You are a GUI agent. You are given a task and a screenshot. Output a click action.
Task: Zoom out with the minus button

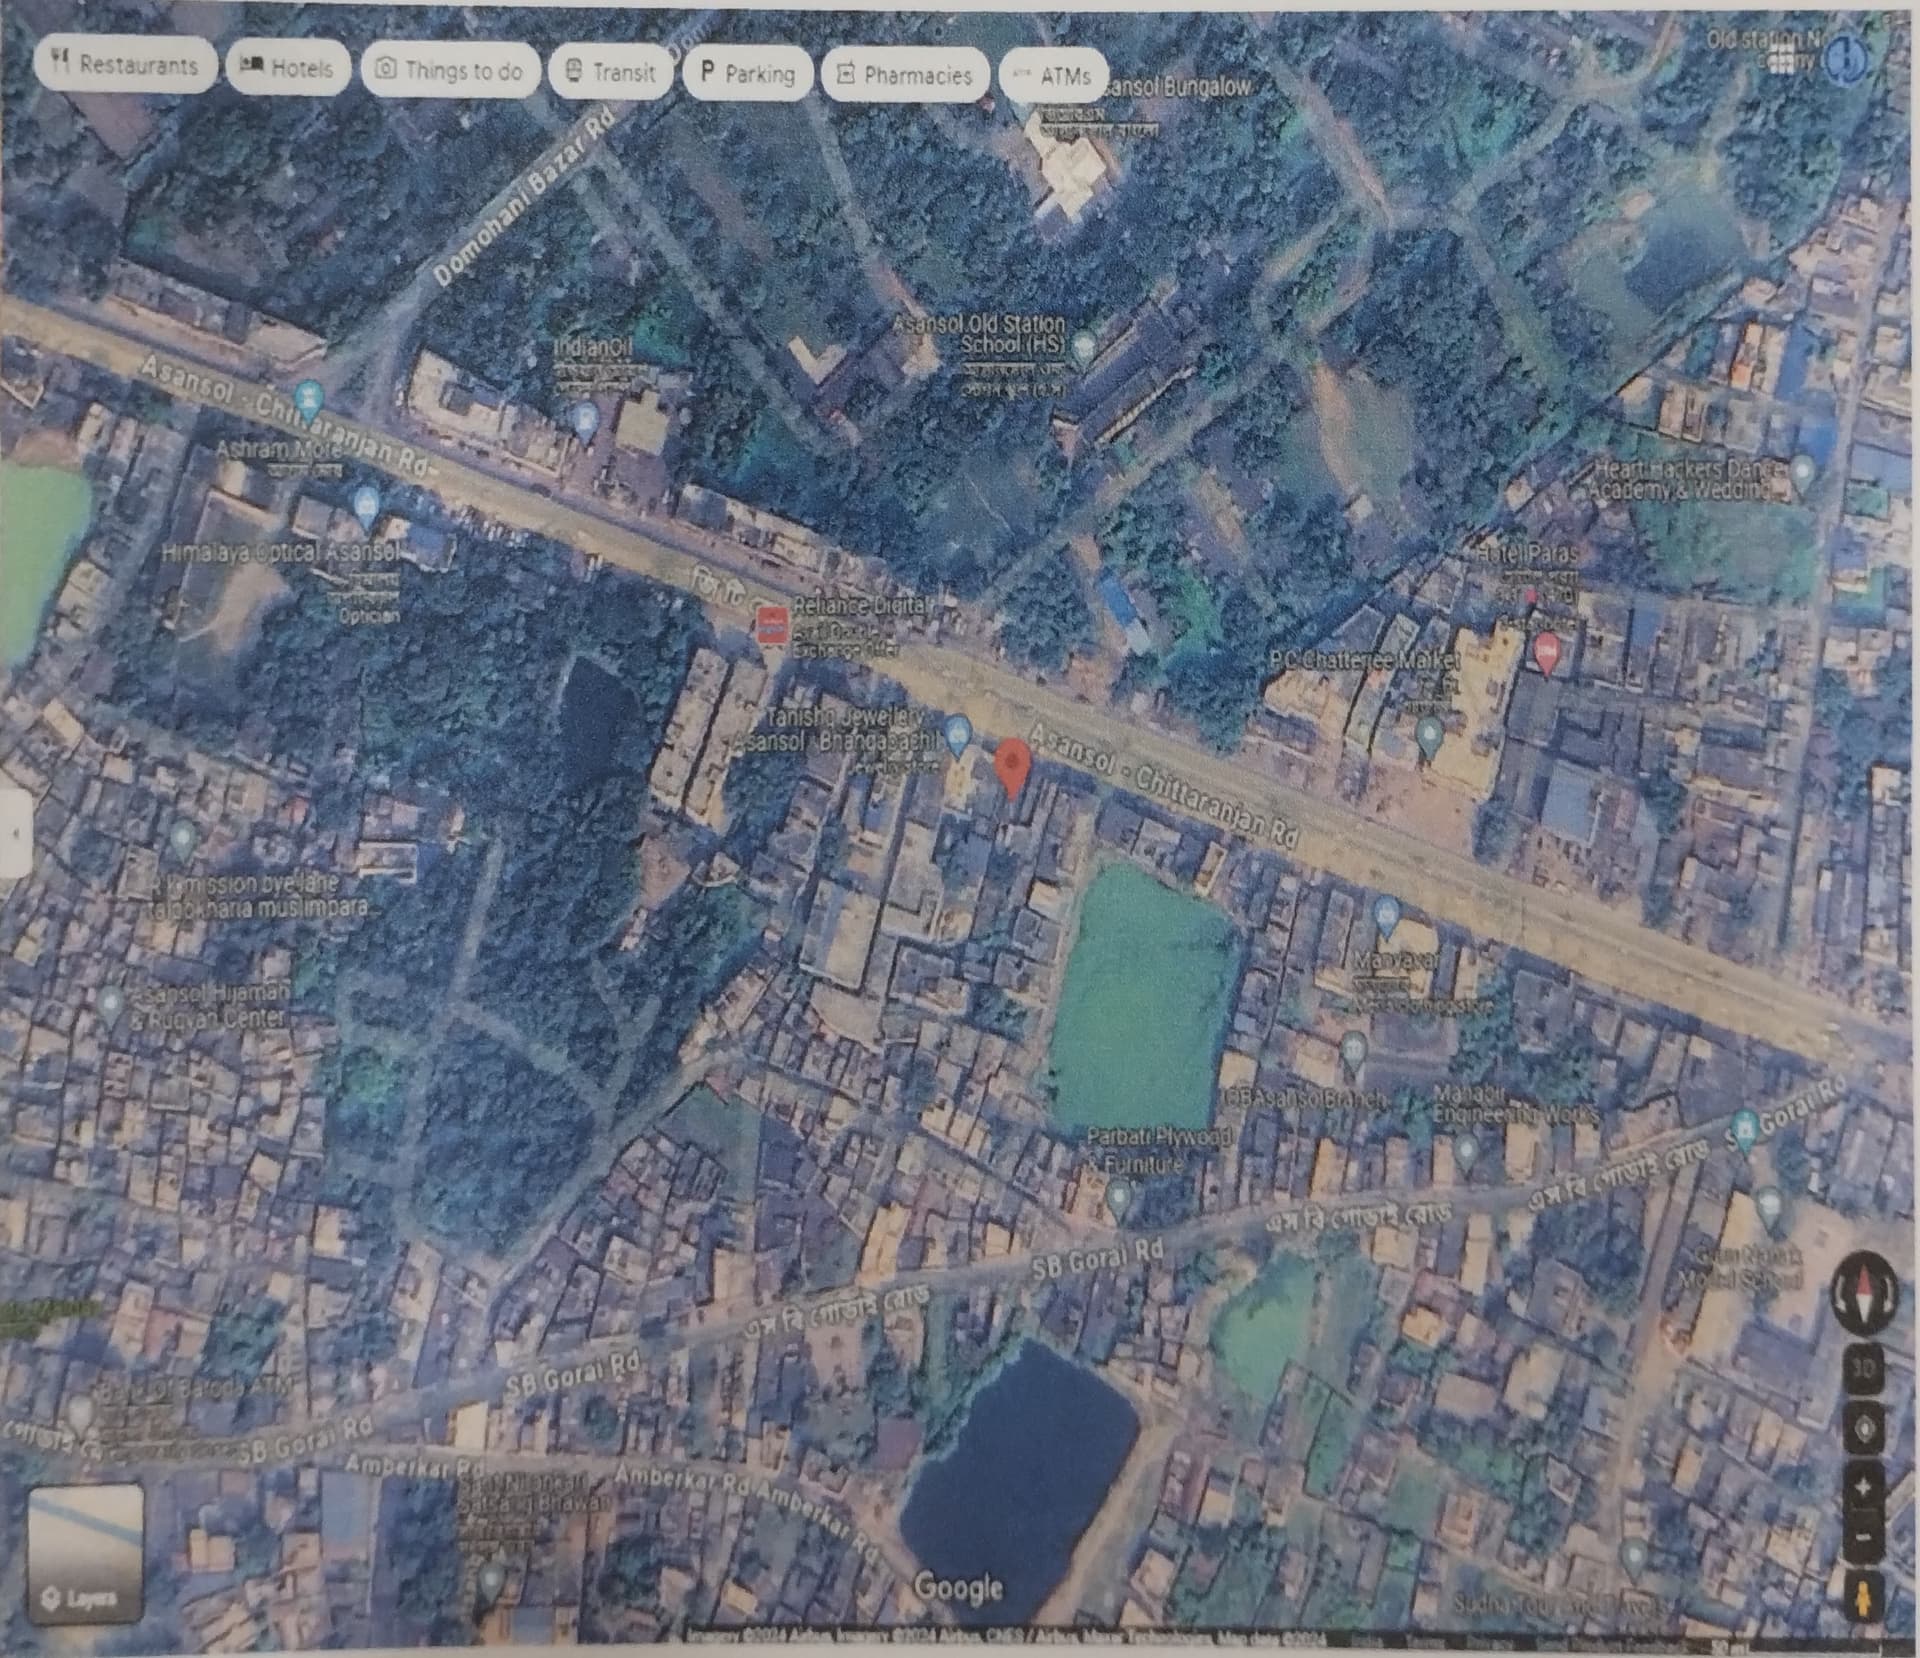point(1864,1538)
